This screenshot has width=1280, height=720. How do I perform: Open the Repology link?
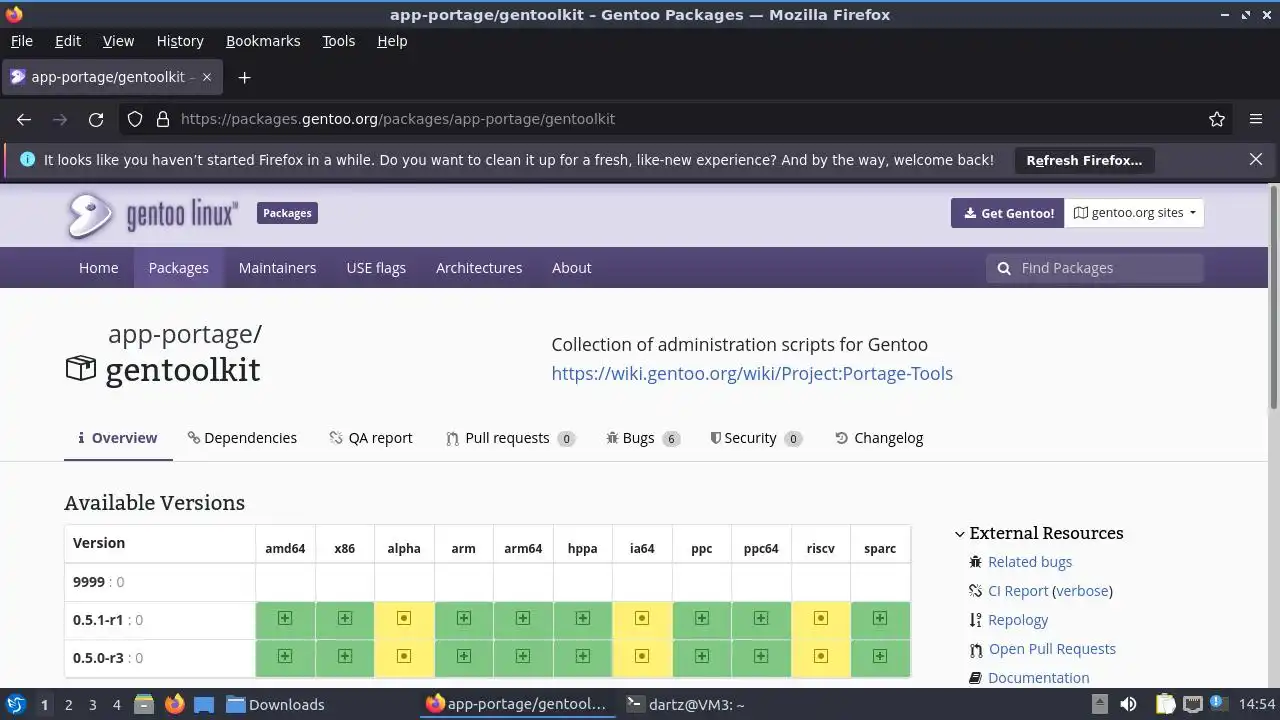pos(1018,620)
